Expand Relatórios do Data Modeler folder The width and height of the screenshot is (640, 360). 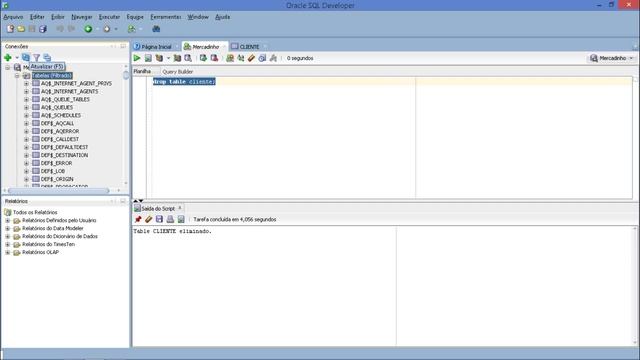[8, 229]
